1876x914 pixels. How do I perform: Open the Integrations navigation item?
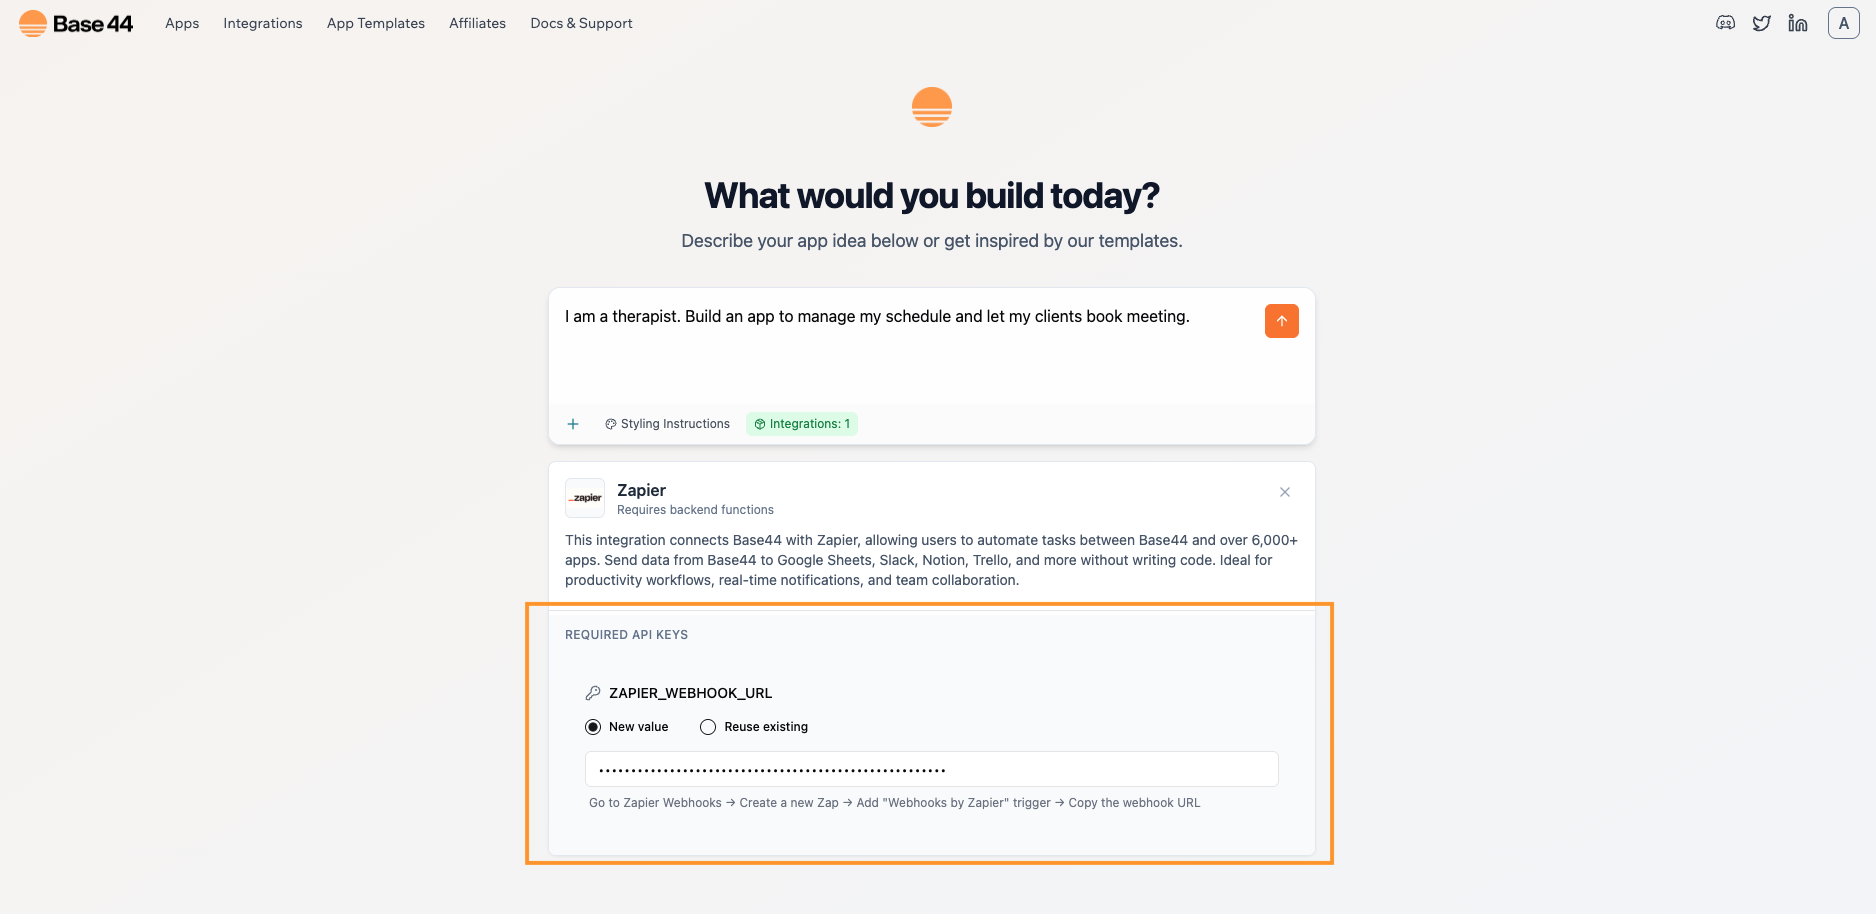click(x=262, y=22)
